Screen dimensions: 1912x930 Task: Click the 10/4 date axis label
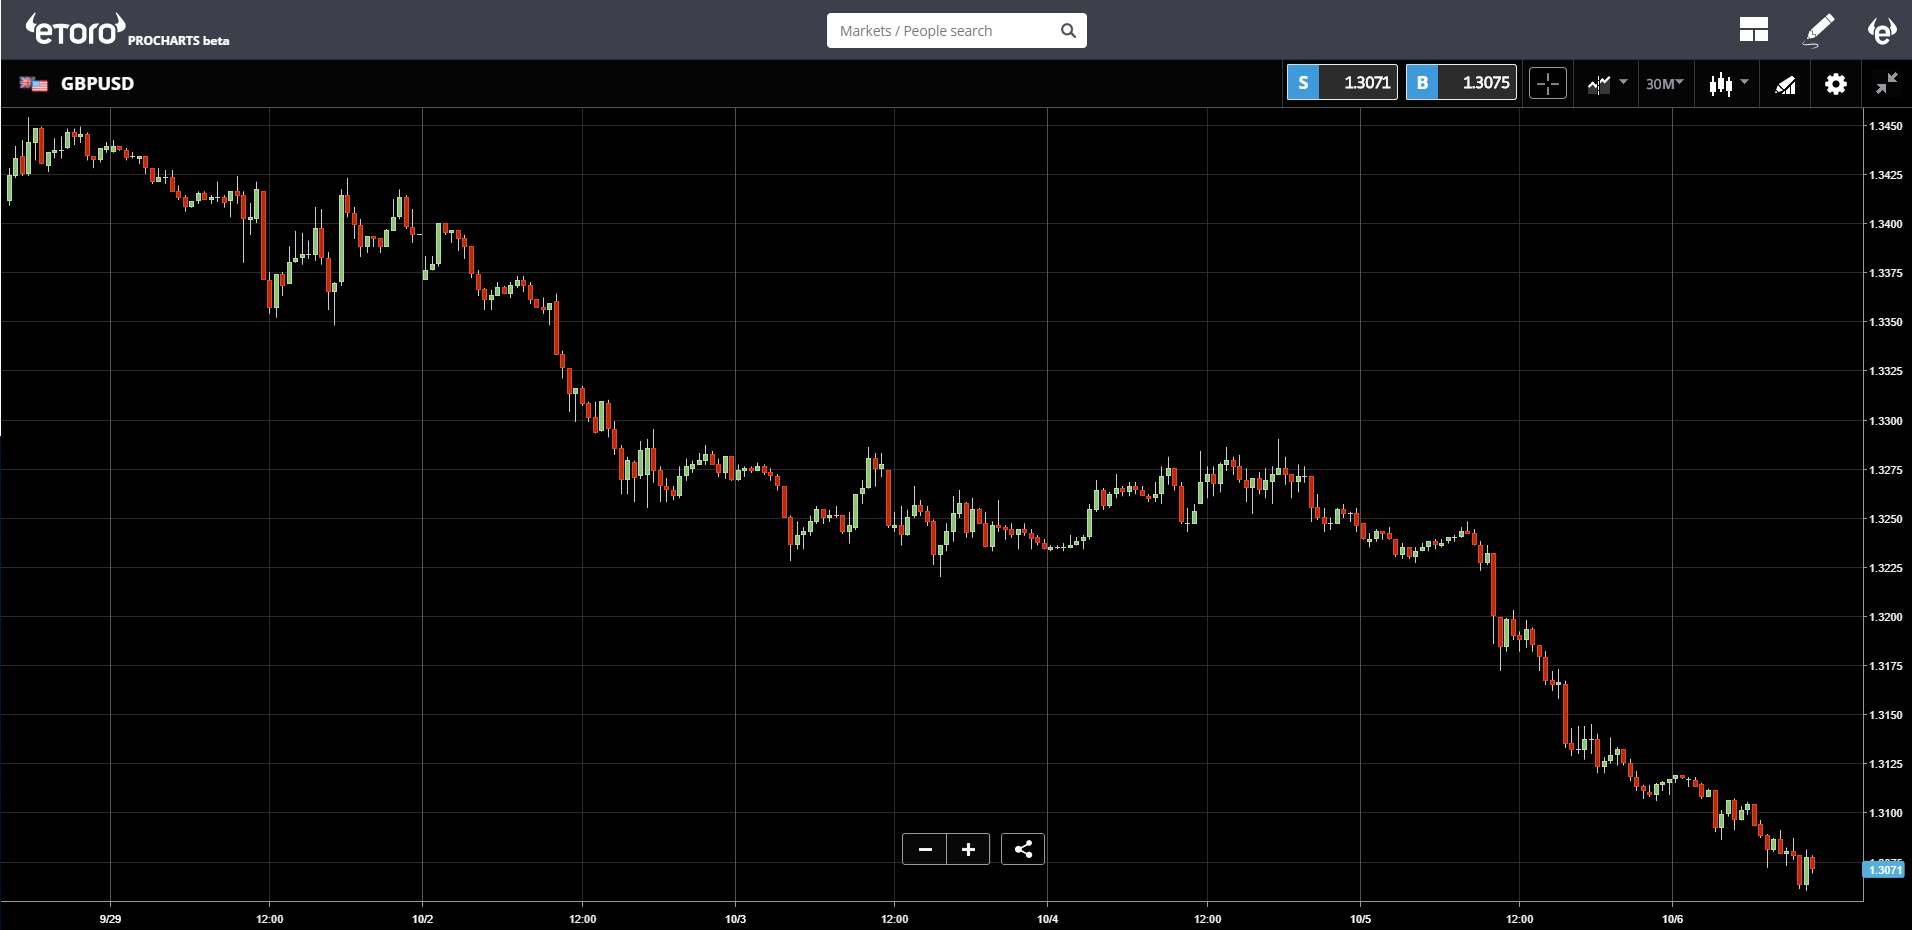[x=1048, y=919]
